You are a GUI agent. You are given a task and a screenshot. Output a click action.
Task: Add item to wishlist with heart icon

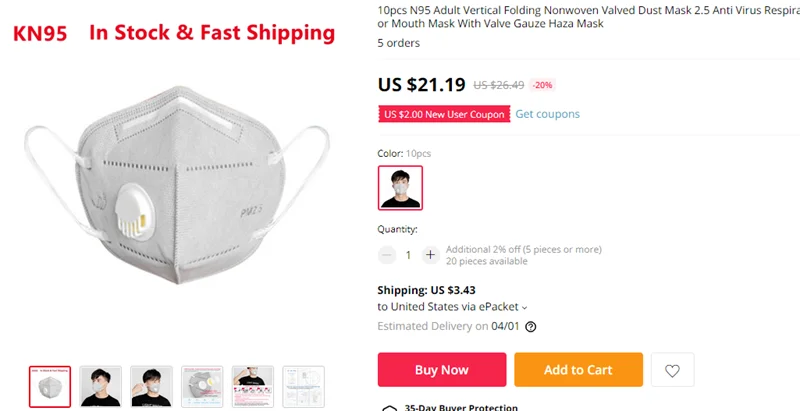click(672, 370)
